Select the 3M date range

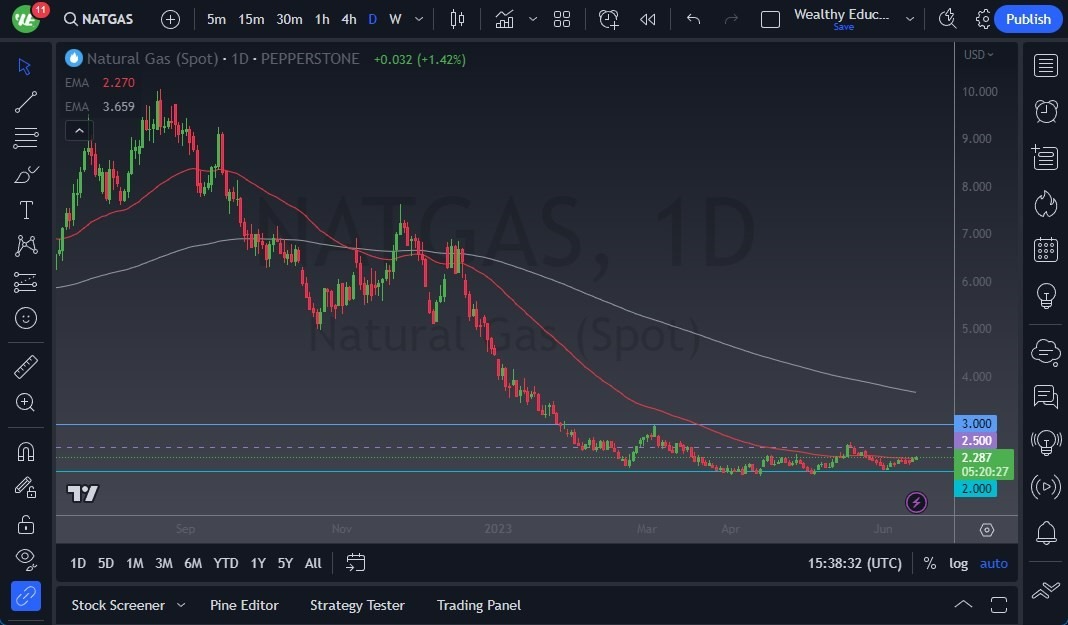[x=163, y=563]
